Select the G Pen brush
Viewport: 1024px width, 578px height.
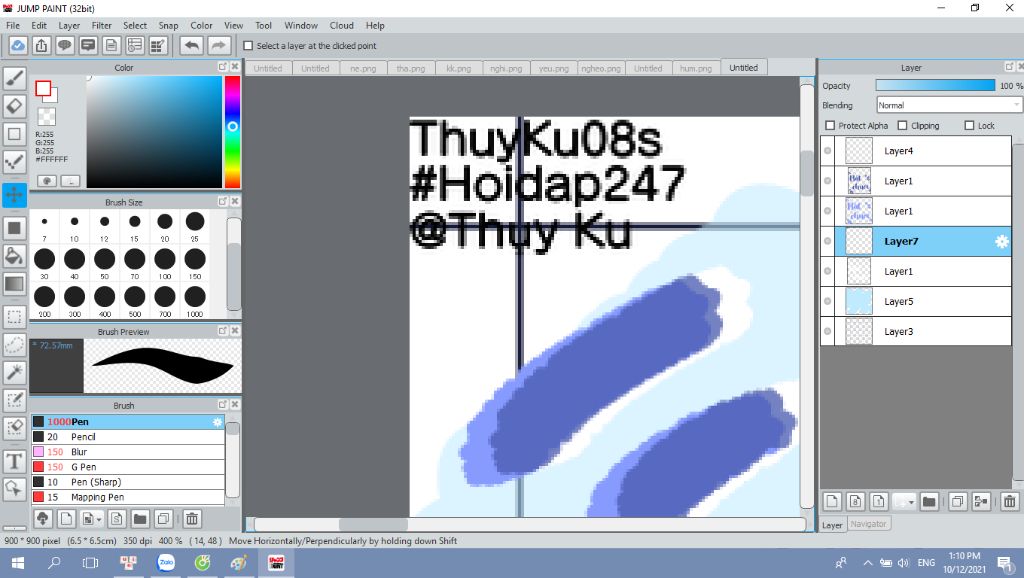tap(128, 467)
